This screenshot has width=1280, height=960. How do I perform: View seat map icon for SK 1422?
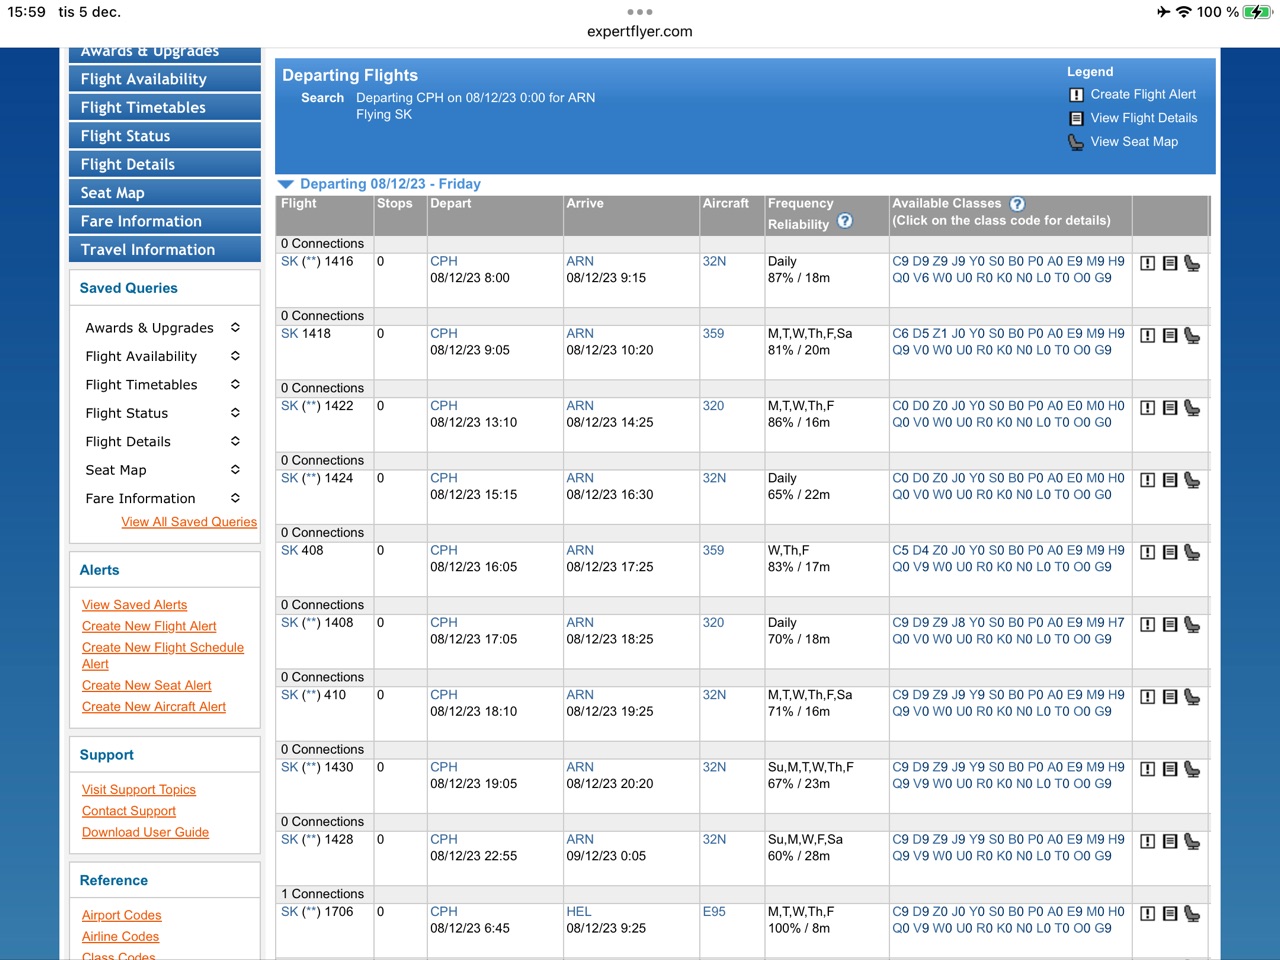pyautogui.click(x=1192, y=408)
